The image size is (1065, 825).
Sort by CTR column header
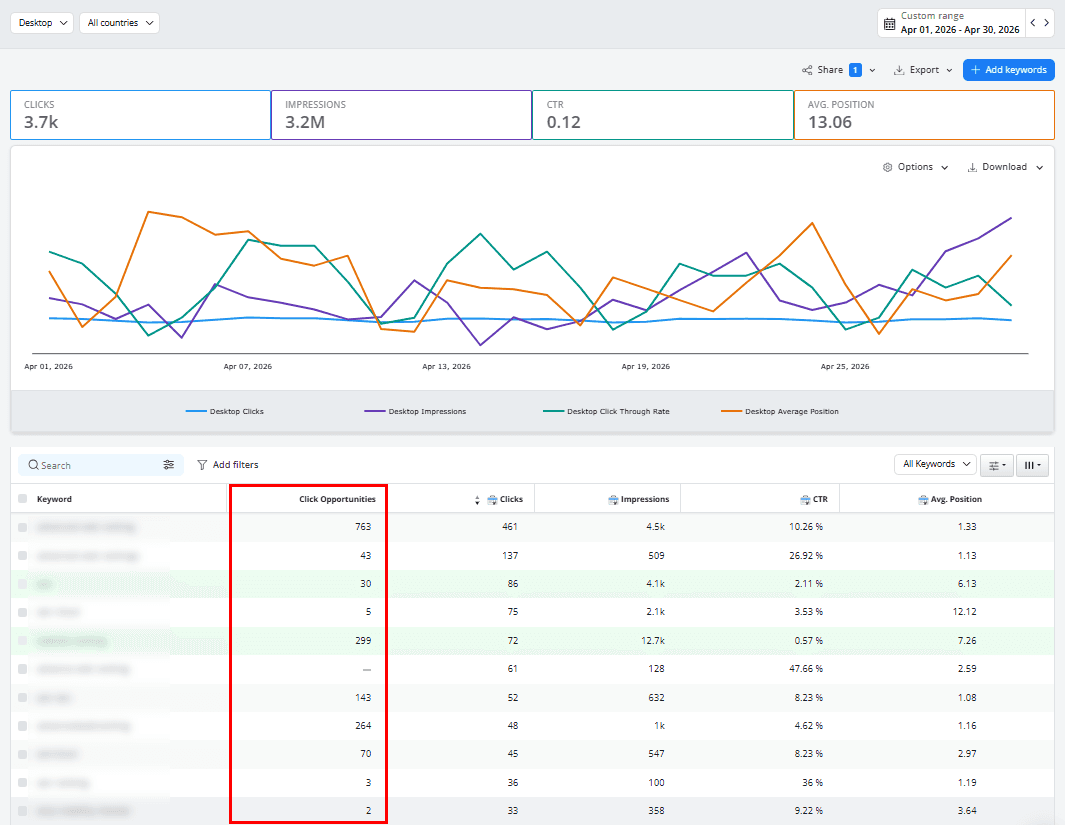coord(820,499)
